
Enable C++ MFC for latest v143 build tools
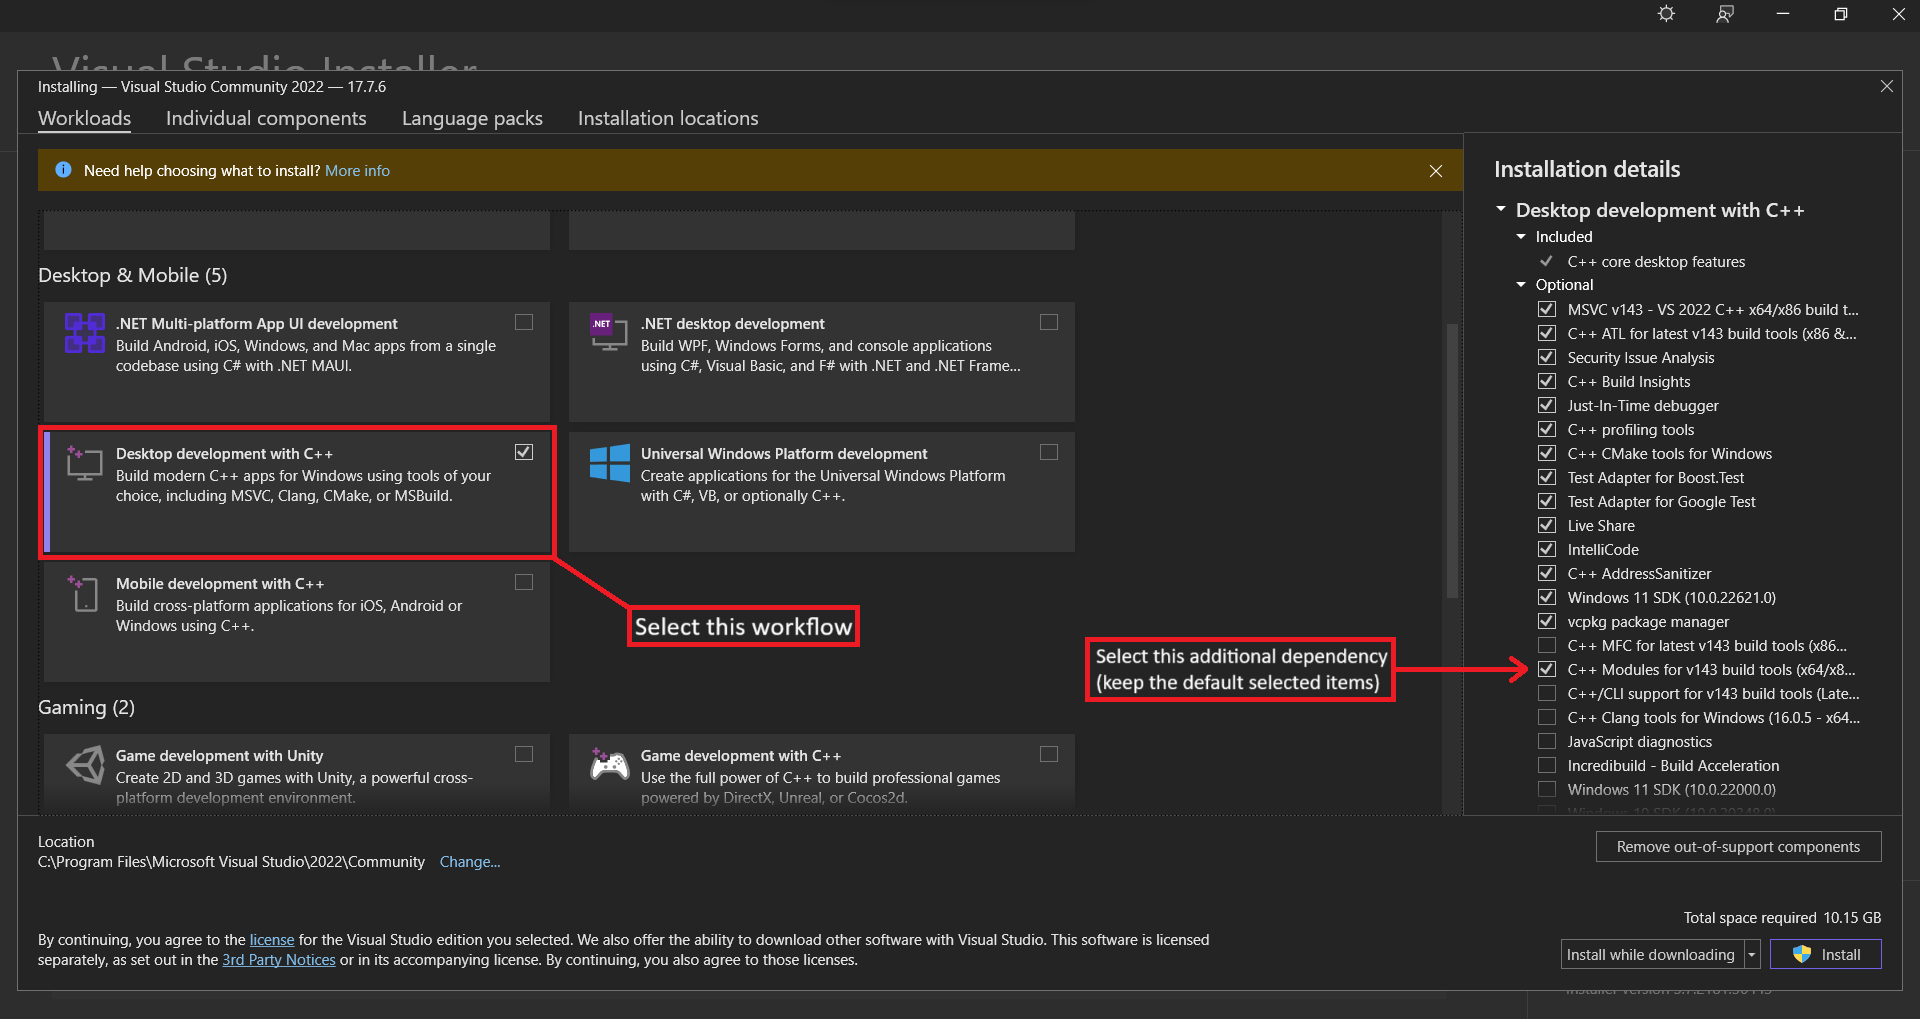point(1547,645)
